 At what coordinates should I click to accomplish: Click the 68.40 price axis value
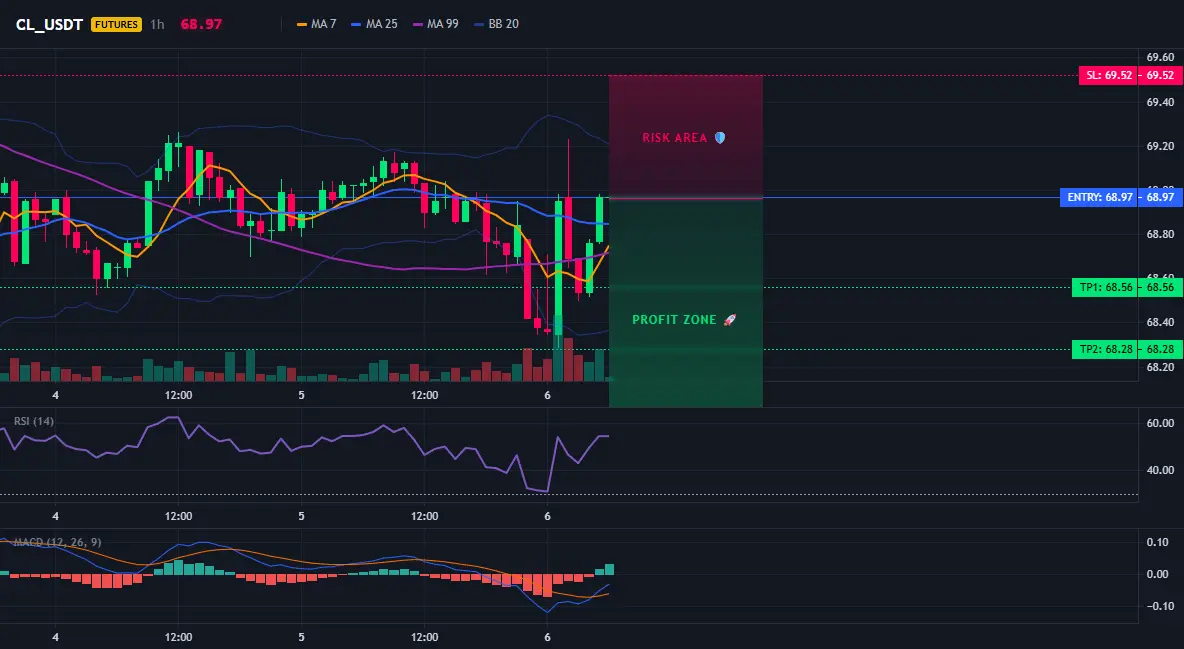click(x=1160, y=323)
